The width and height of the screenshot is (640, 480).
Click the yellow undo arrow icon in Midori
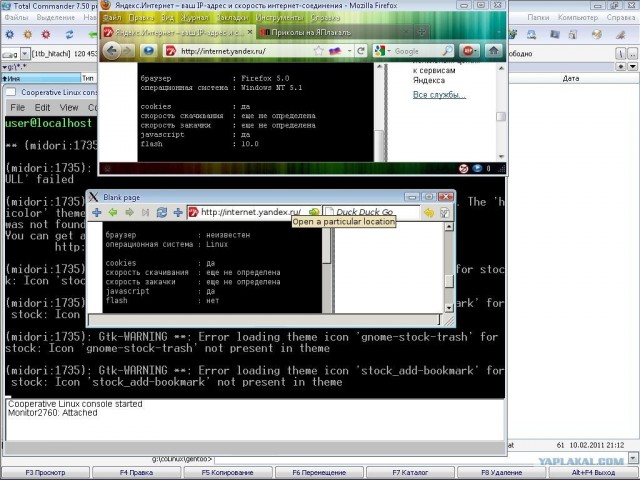(x=429, y=212)
